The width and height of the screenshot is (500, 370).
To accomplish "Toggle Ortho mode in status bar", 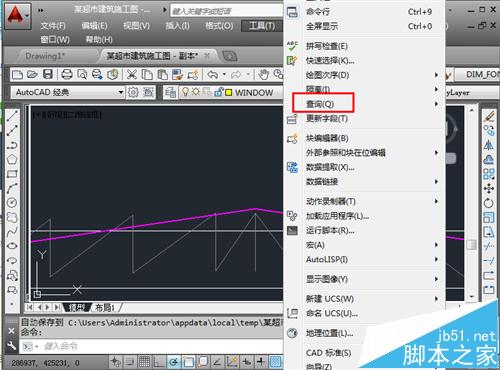I will point(159,362).
